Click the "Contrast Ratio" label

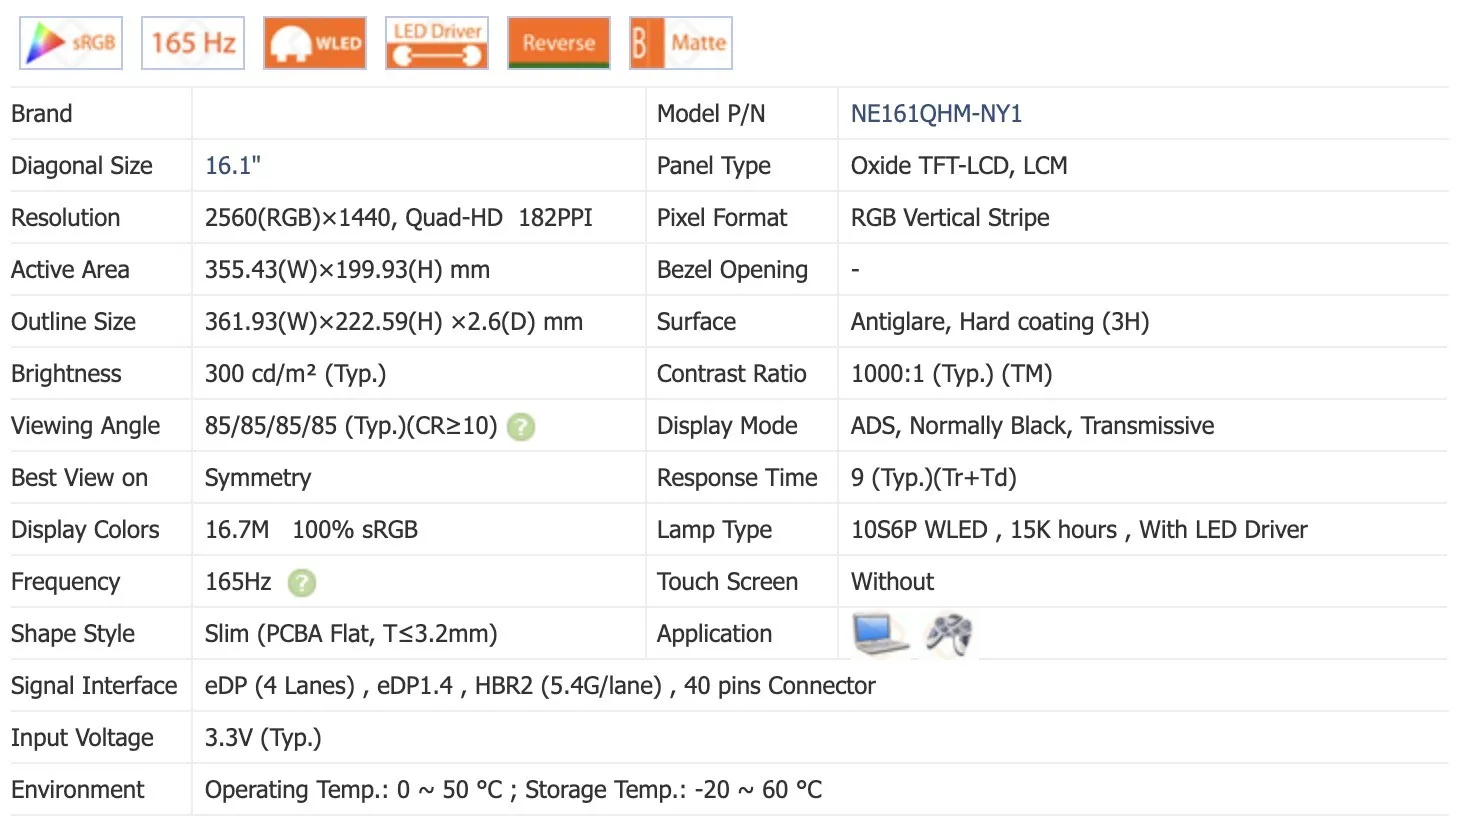[x=732, y=374]
